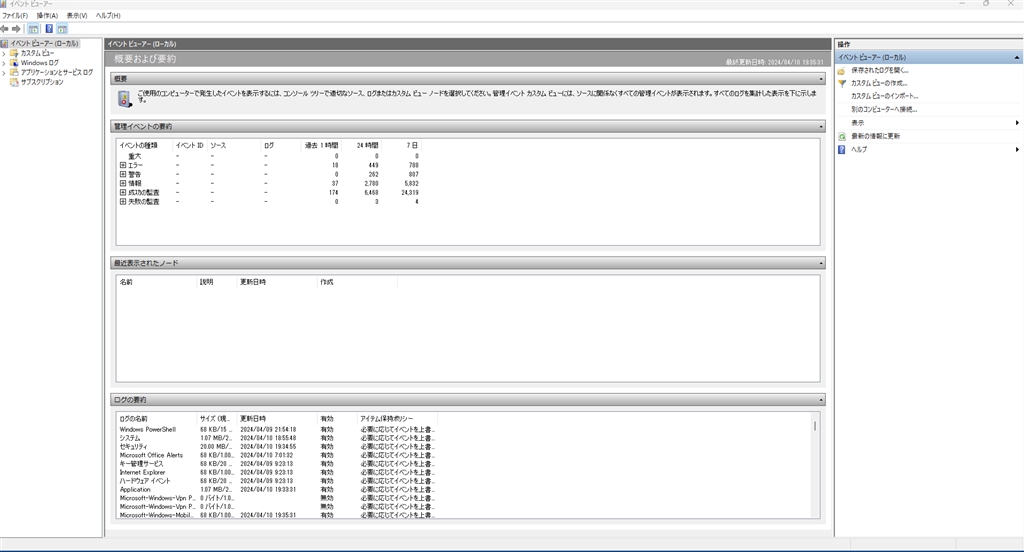The image size is (1024, 552).
Task: Select the Microsoft-Windows-Mobil... log row
Action: pyautogui.click(x=276, y=515)
